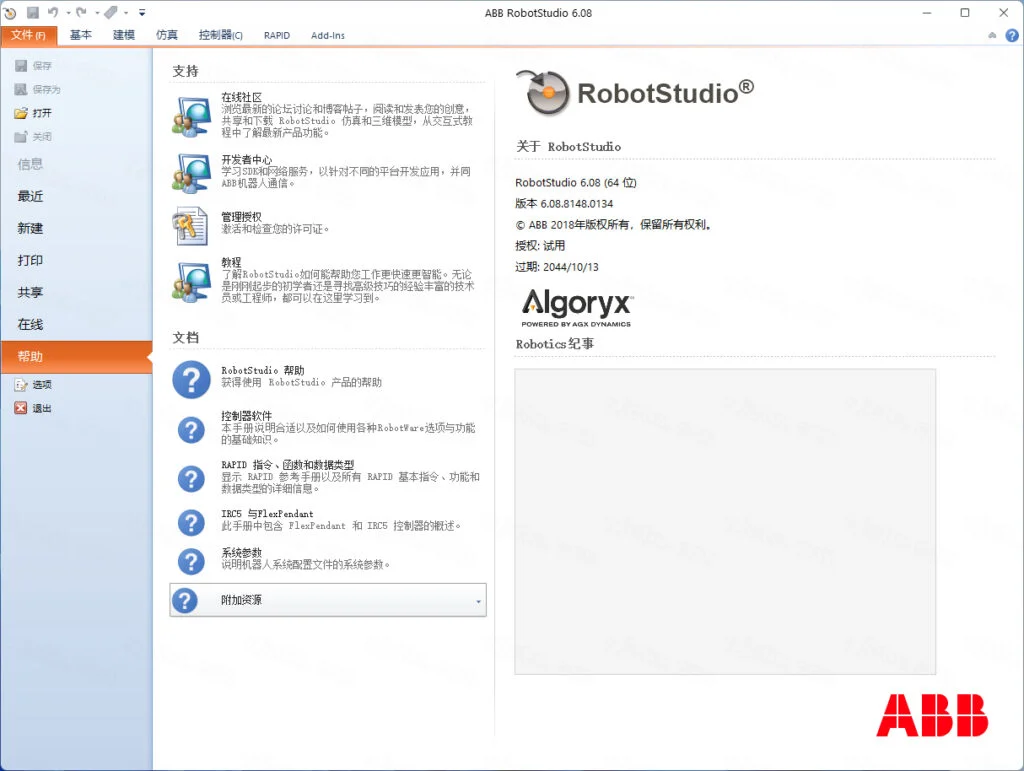Click the RobotStudio logo graphic

[635, 93]
